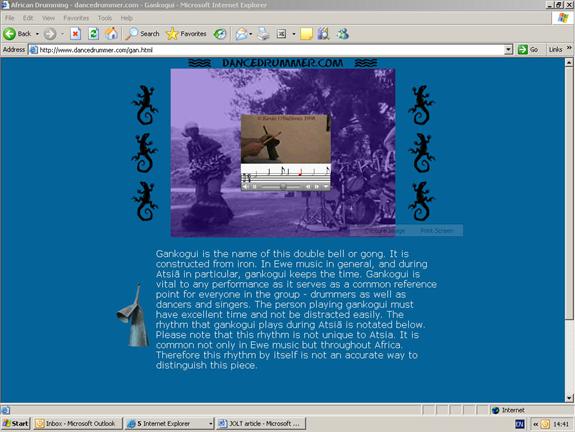Expand the Address bar dropdown list
Screen dimensions: 575x432
[508, 50]
